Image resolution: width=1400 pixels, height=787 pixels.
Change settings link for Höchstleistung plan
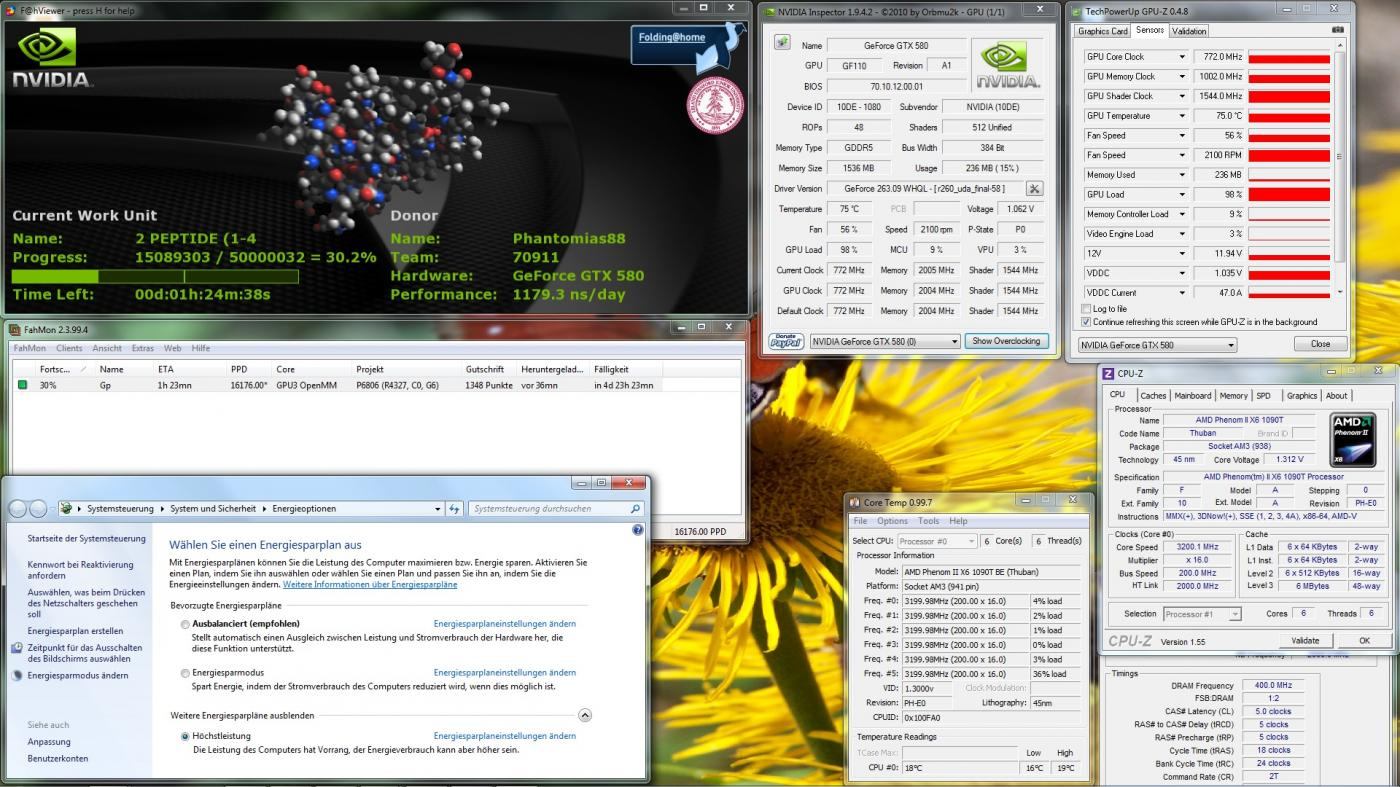click(x=505, y=736)
